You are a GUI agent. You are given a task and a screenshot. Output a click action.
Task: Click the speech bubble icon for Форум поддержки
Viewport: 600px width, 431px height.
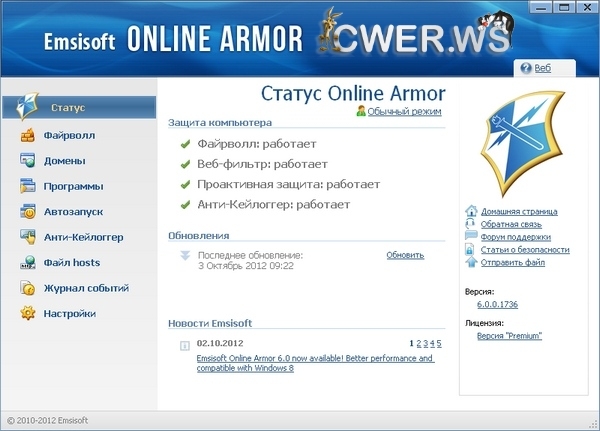[x=471, y=236]
